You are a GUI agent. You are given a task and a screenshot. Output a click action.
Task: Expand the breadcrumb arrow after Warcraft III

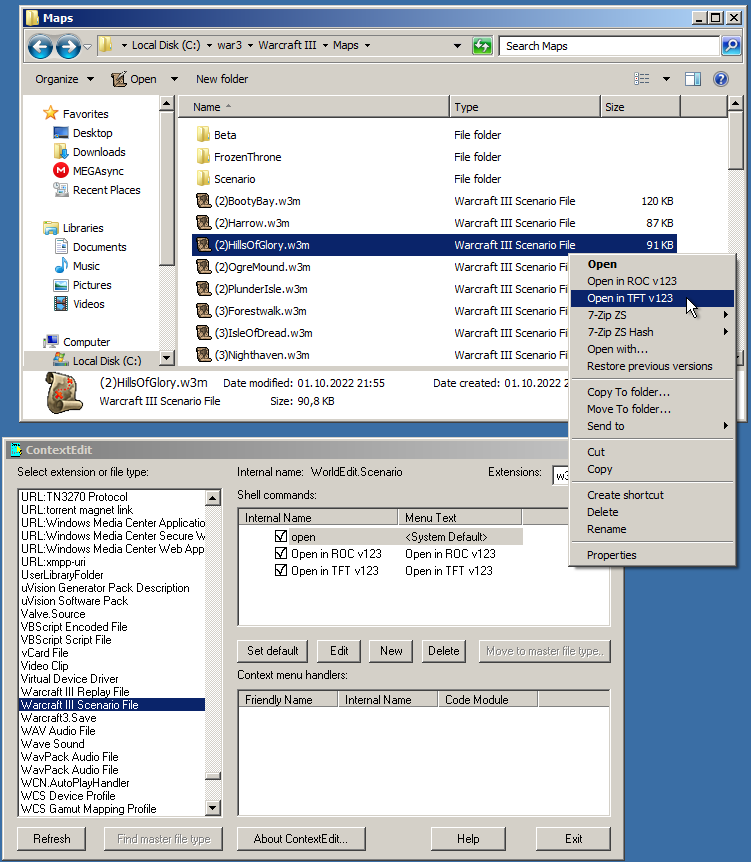click(x=325, y=46)
